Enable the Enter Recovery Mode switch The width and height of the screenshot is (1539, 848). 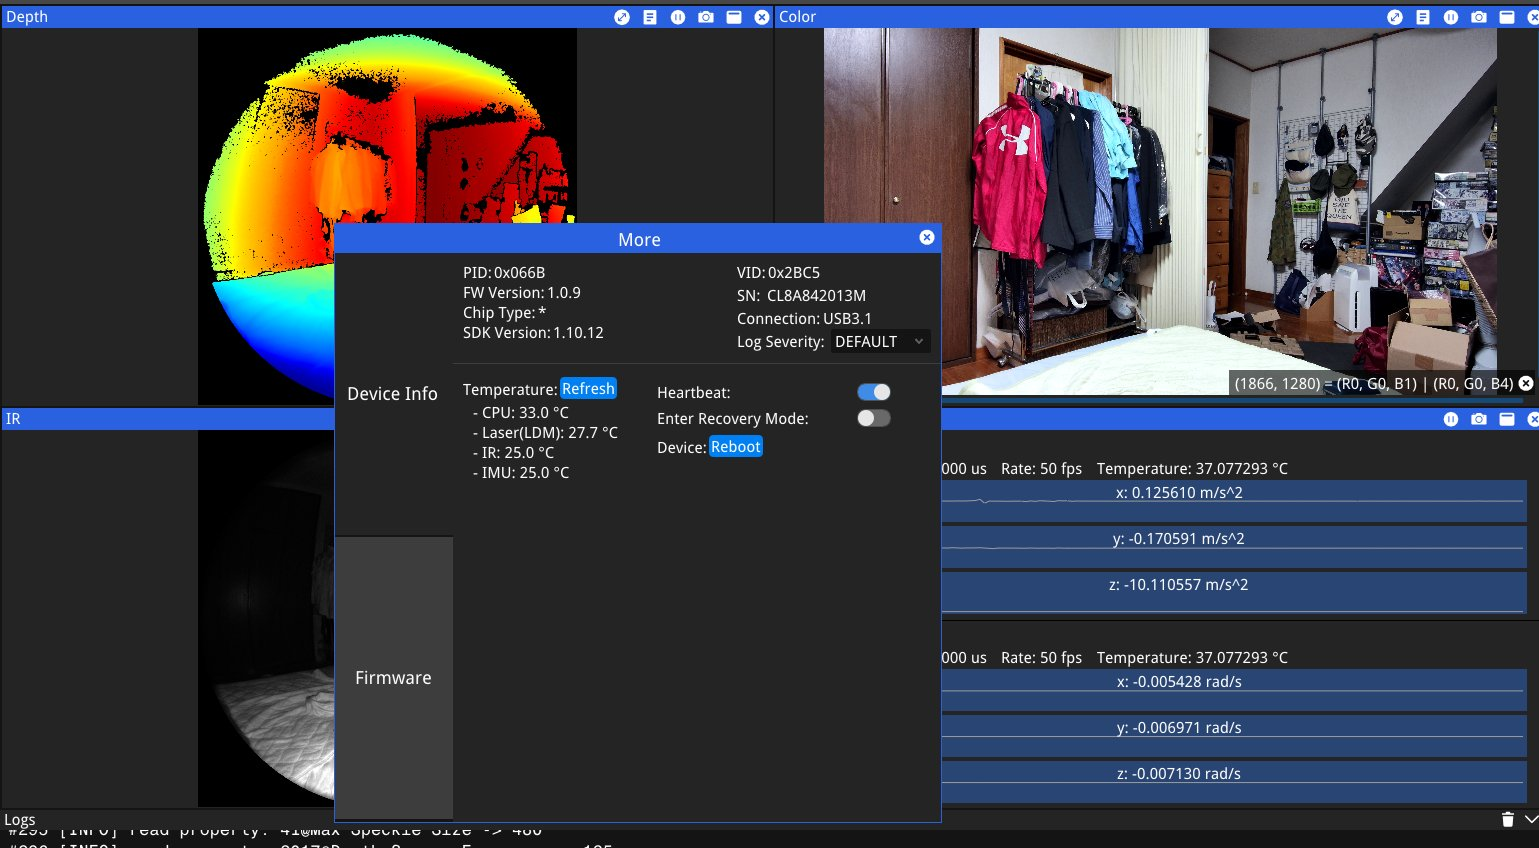coord(873,418)
